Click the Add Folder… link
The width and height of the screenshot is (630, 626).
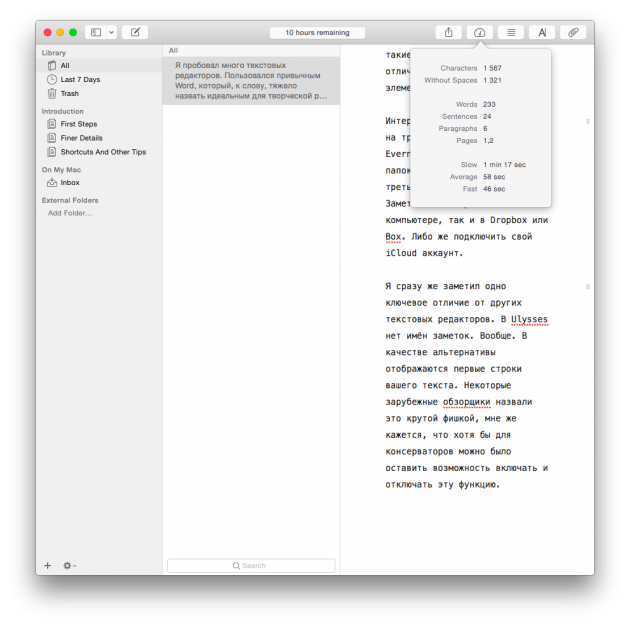coord(69,213)
